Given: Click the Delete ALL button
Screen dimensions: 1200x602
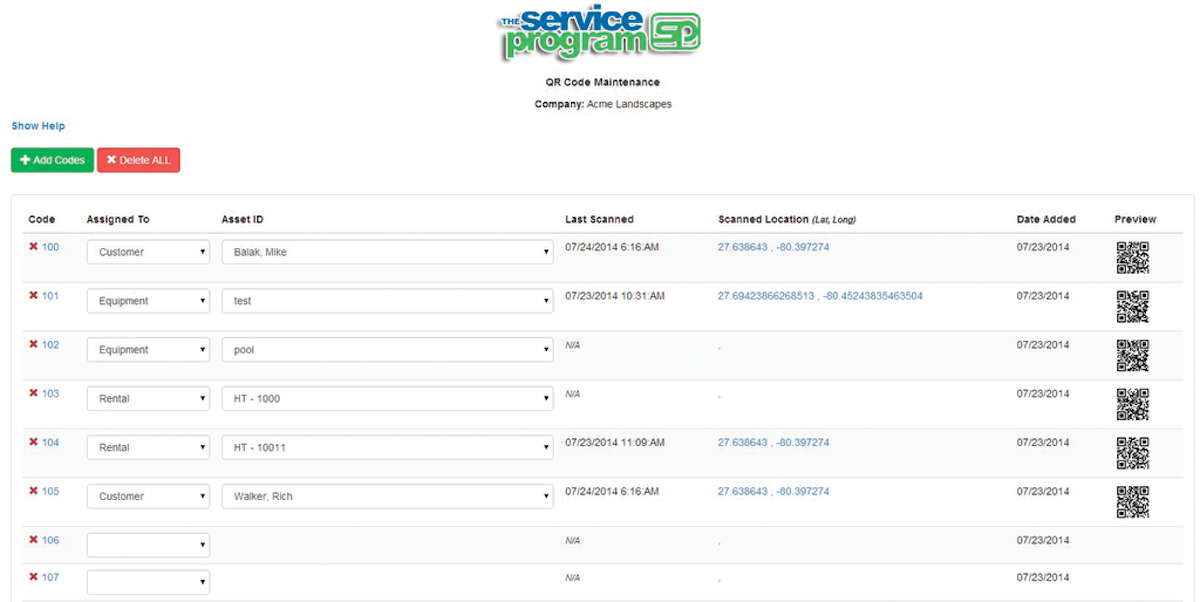Looking at the screenshot, I should point(139,160).
